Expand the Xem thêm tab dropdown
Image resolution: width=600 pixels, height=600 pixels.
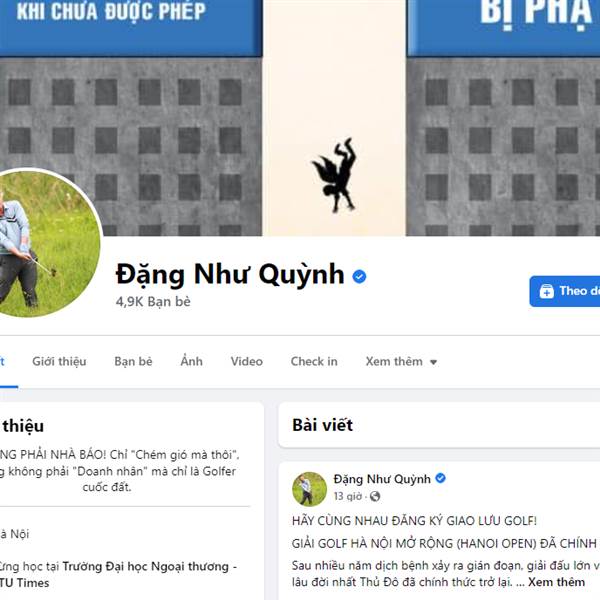click(x=401, y=362)
